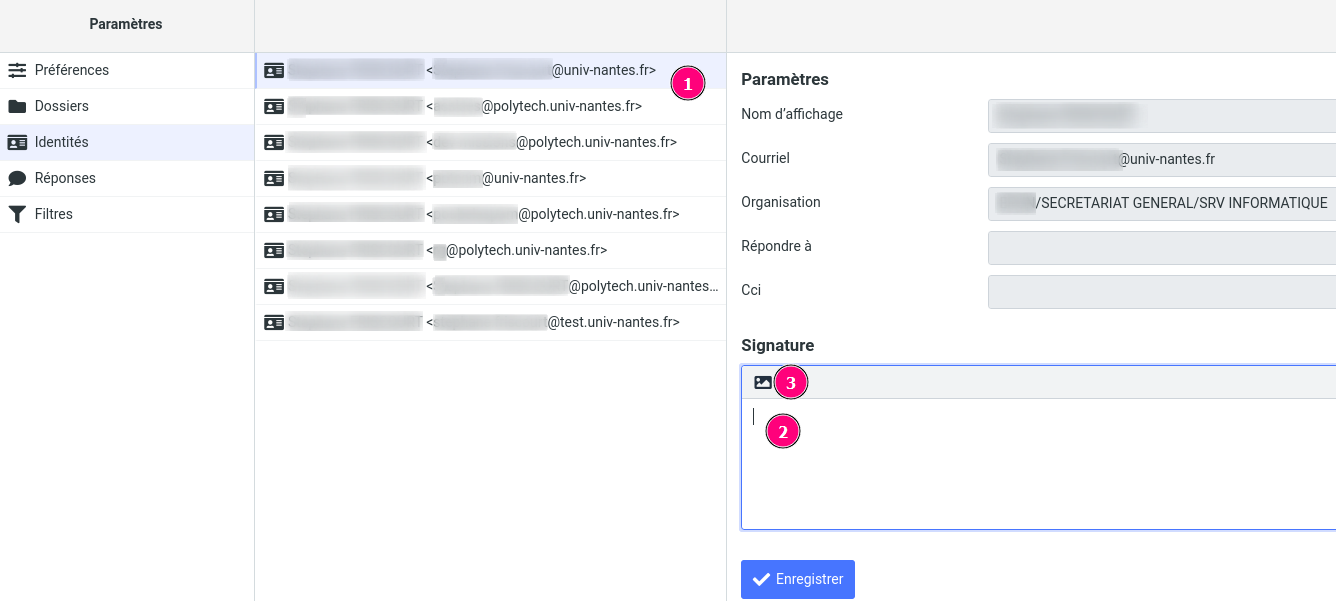1336x601 pixels.
Task: Focus the Cci input field
Action: coord(1162,291)
